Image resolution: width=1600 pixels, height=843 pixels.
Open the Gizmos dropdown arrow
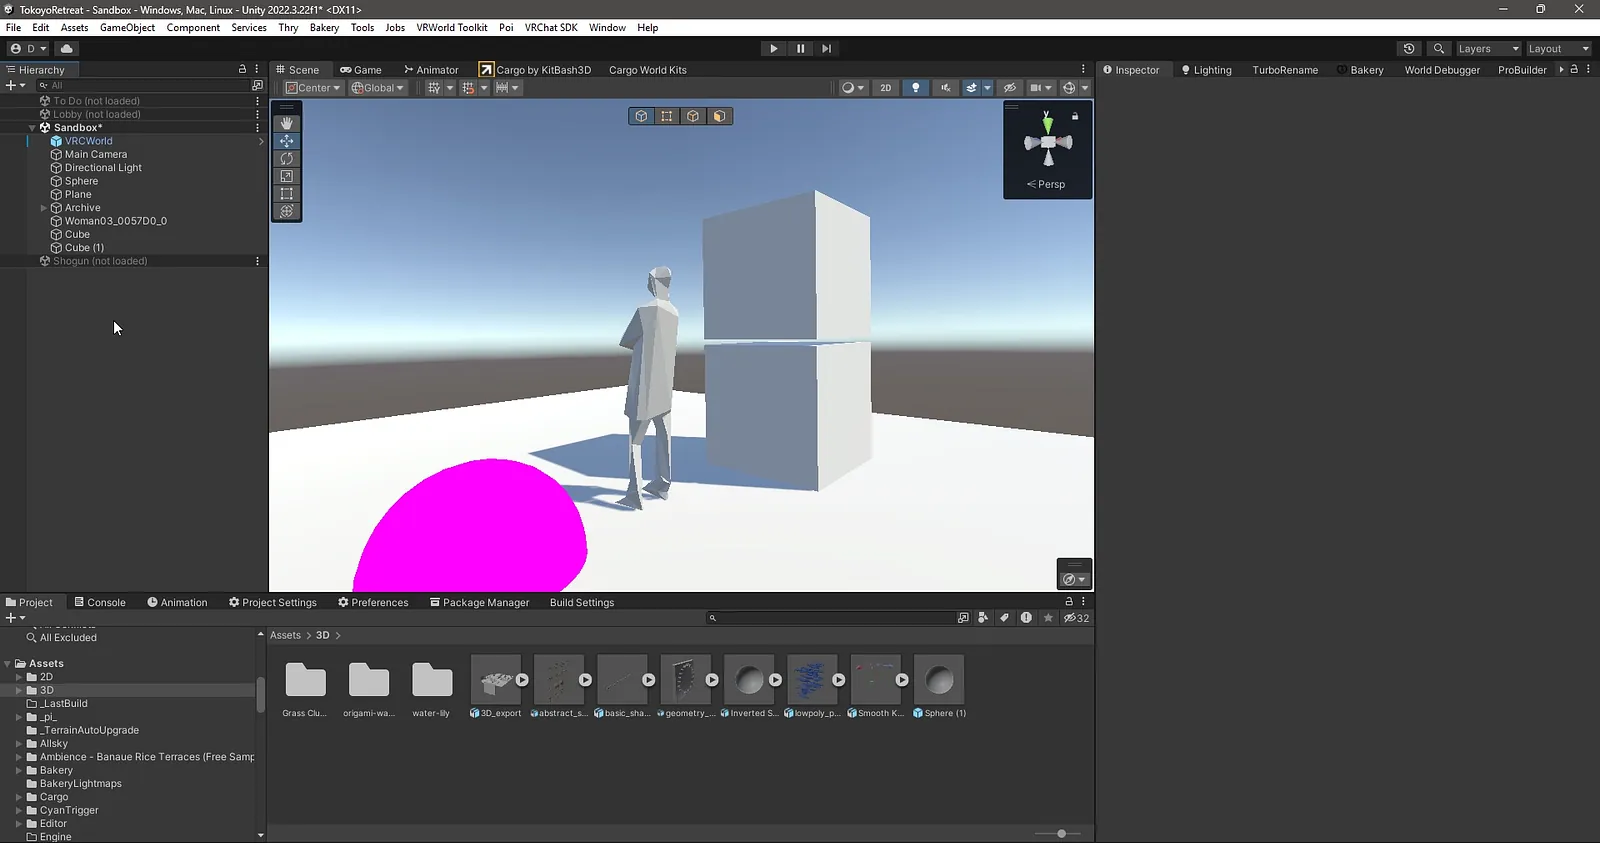click(1085, 88)
